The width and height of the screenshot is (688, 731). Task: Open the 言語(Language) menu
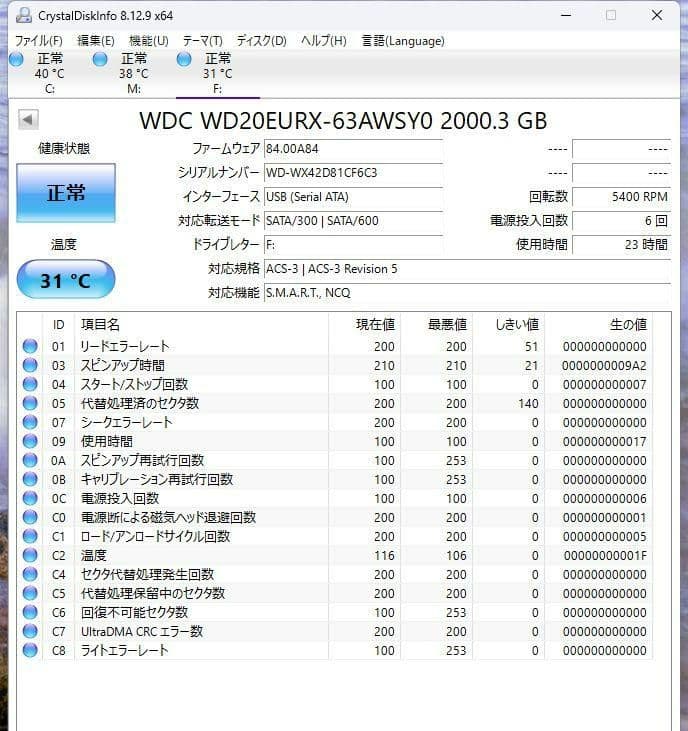pyautogui.click(x=403, y=41)
